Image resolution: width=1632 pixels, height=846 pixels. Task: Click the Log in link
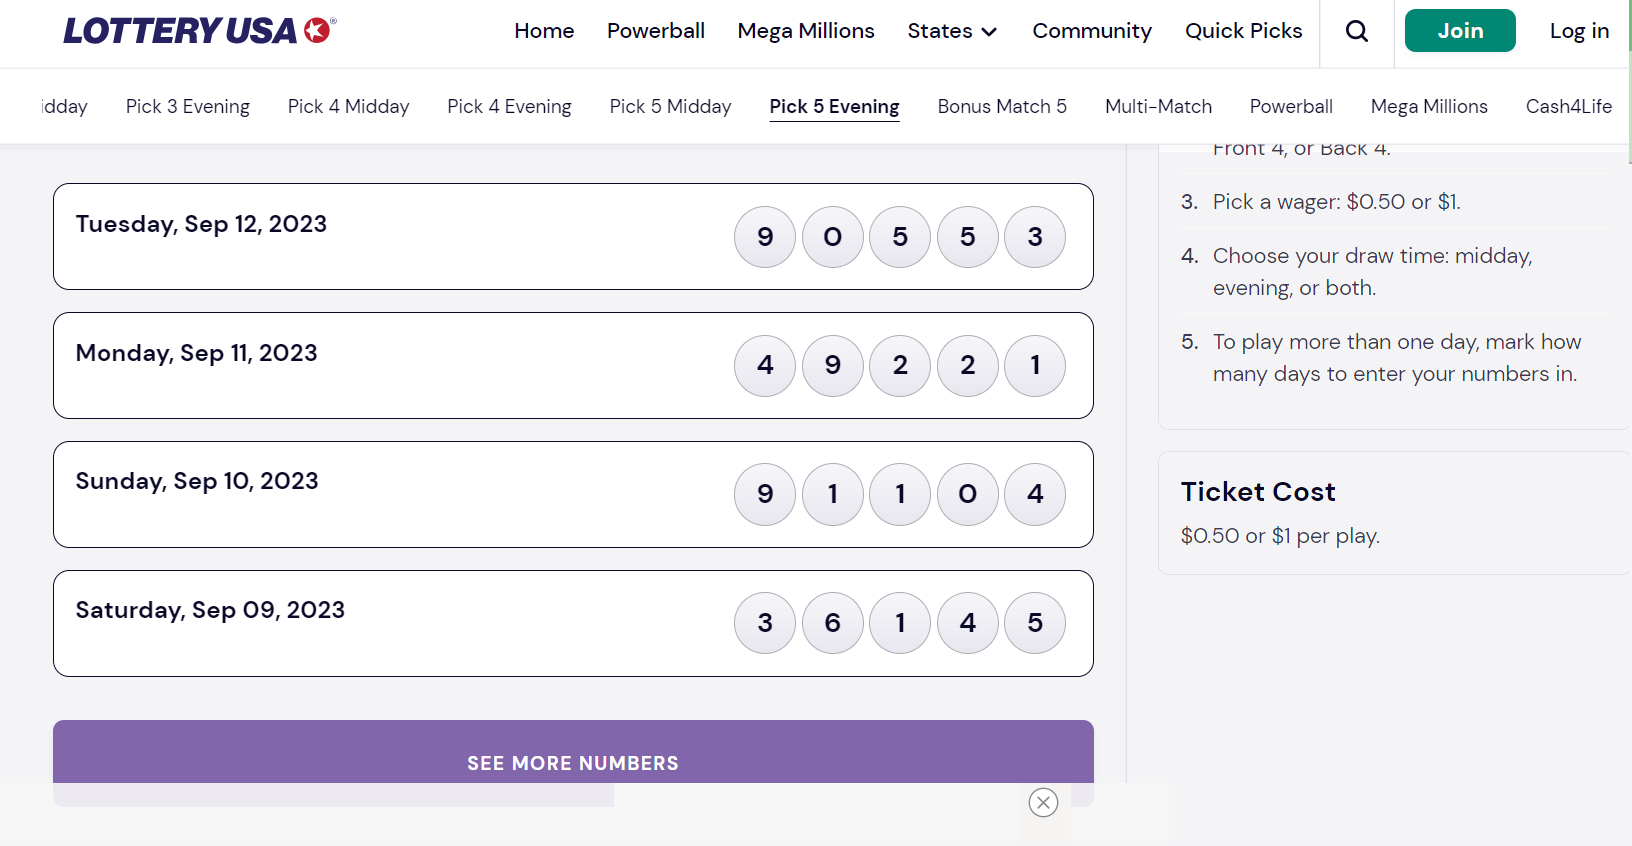coord(1579,31)
